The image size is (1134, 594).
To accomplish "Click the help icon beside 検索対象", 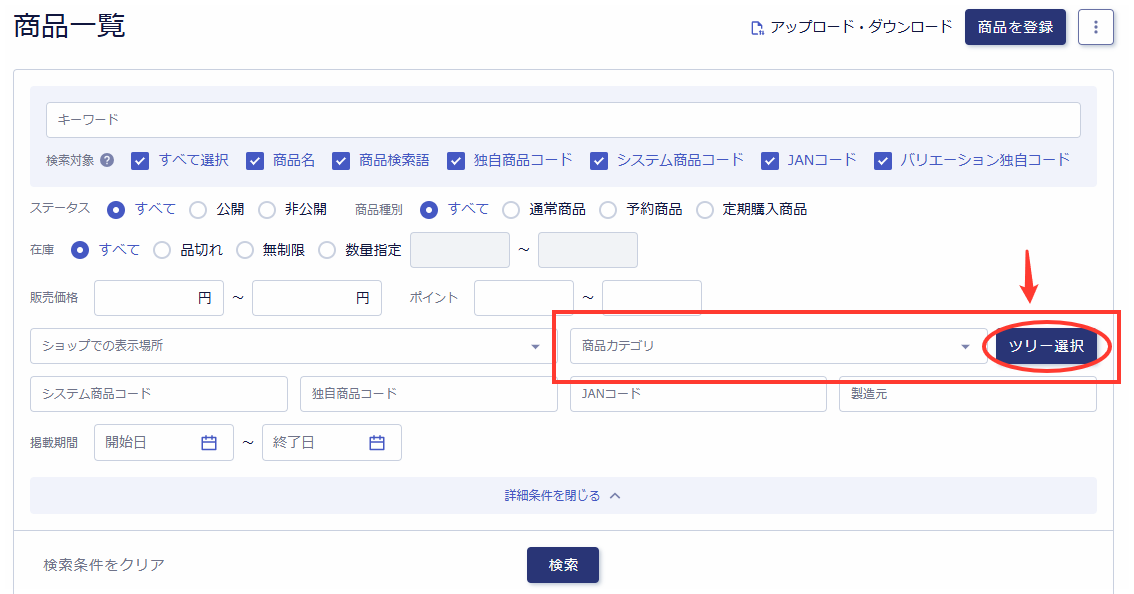I will 107,160.
